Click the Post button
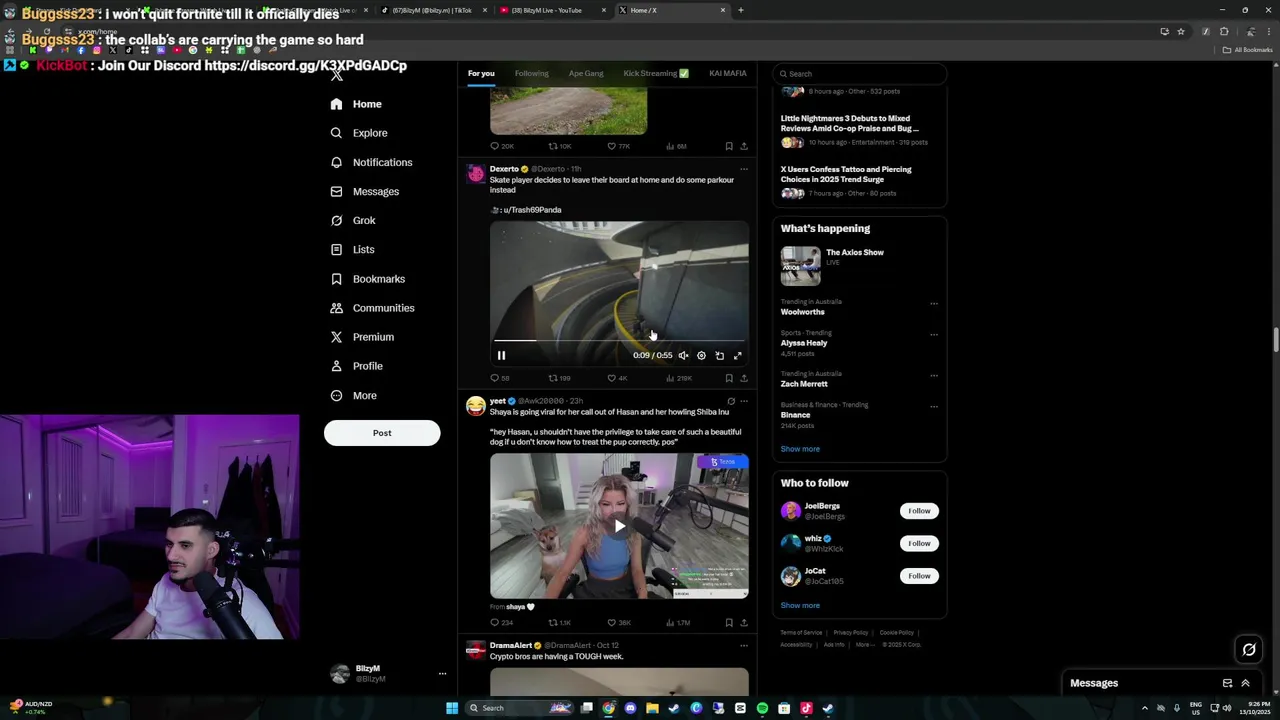 [382, 433]
